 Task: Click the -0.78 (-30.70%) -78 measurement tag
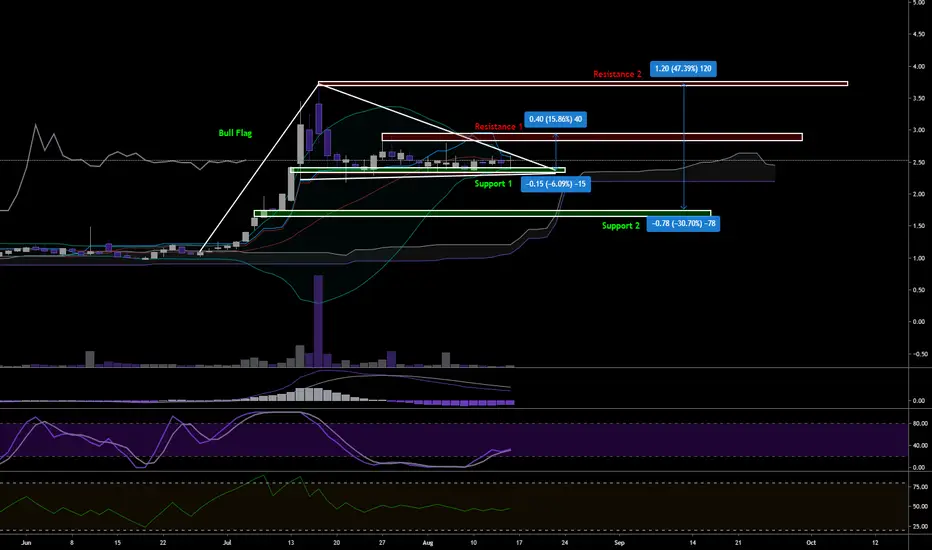pos(684,224)
